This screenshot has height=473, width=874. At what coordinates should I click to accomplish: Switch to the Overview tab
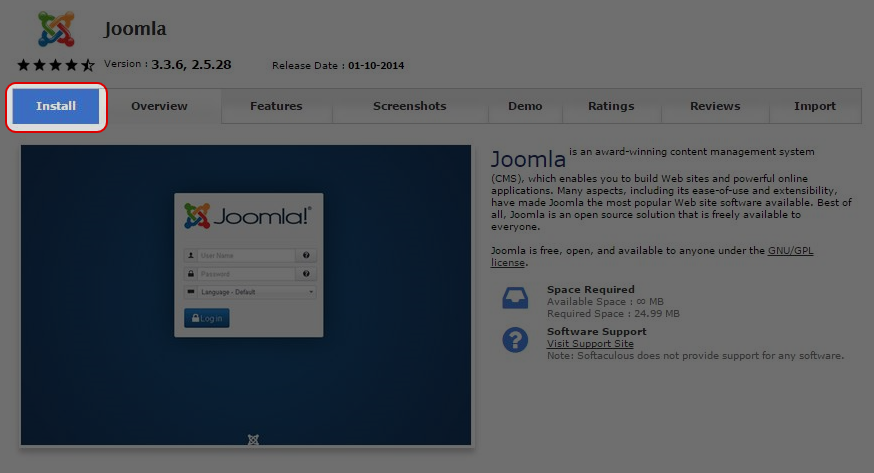(x=159, y=106)
